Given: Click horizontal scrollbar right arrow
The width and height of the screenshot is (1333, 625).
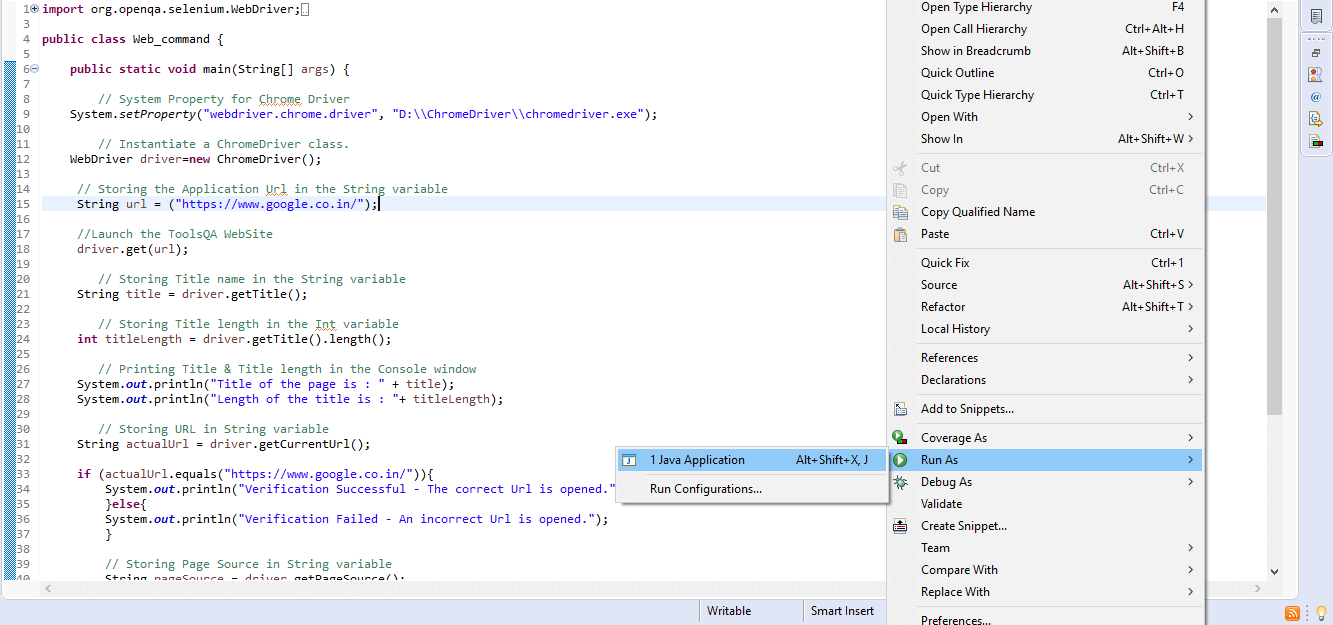Looking at the screenshot, I should click(1259, 589).
